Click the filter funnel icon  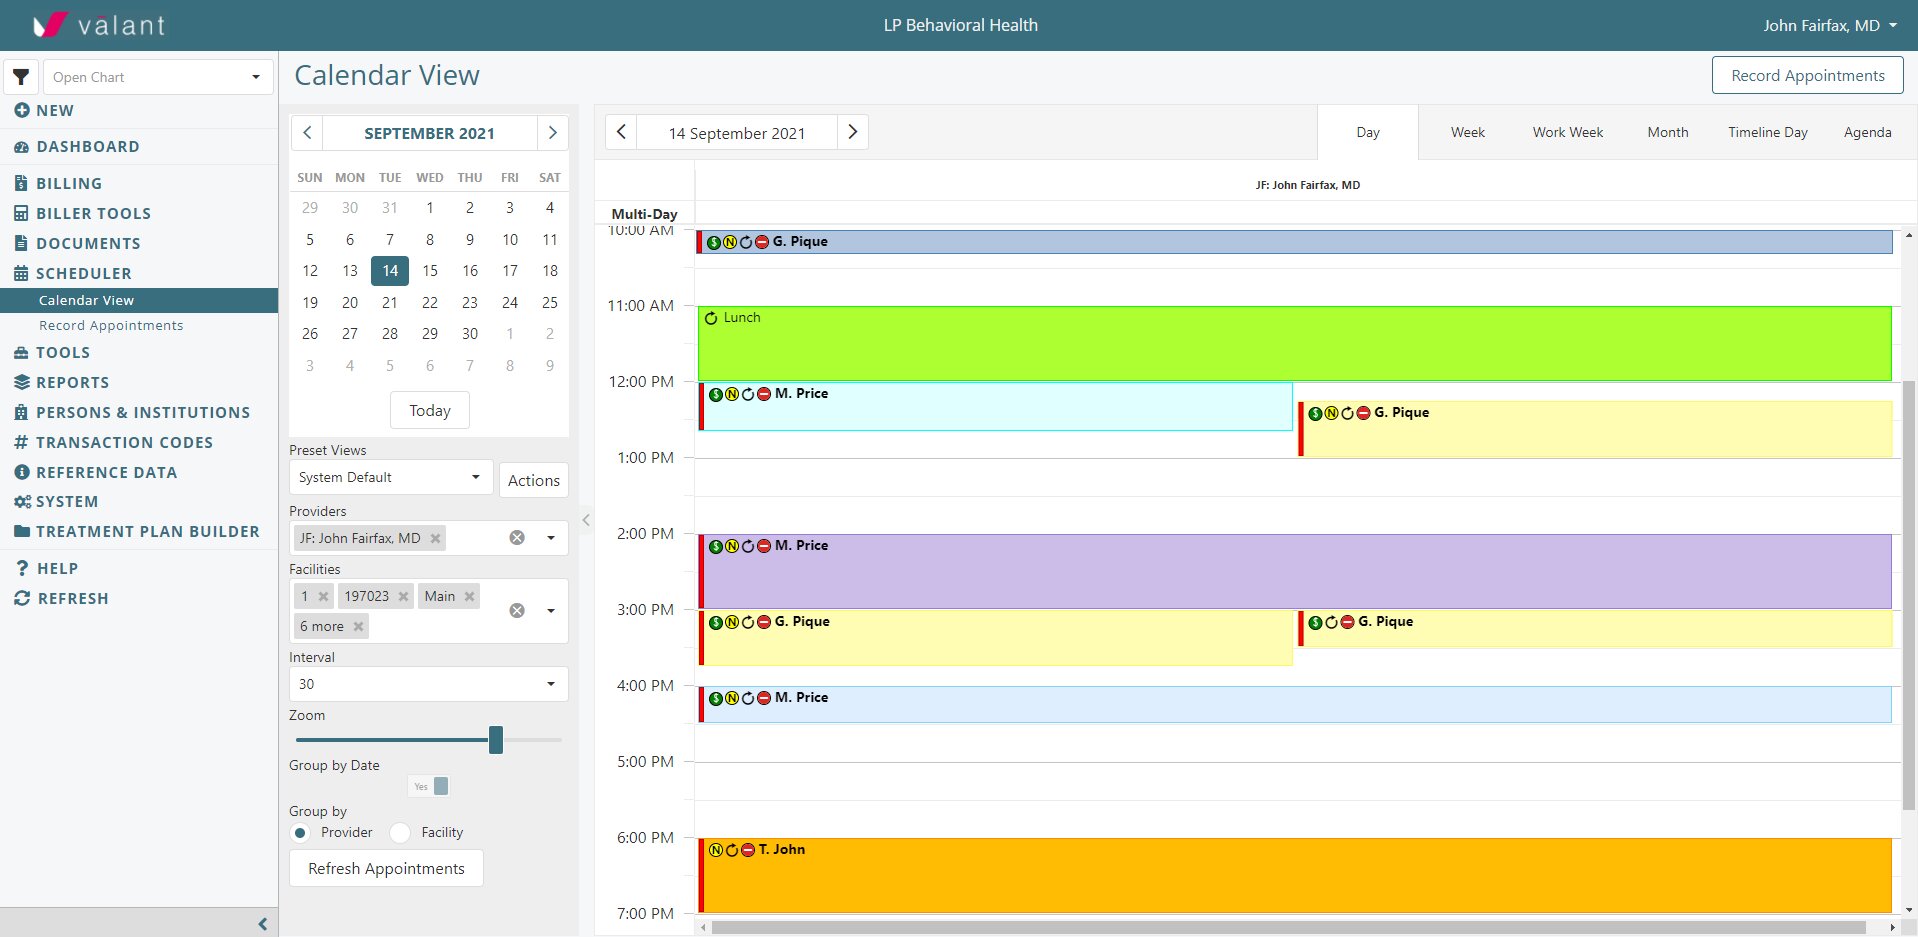point(21,77)
